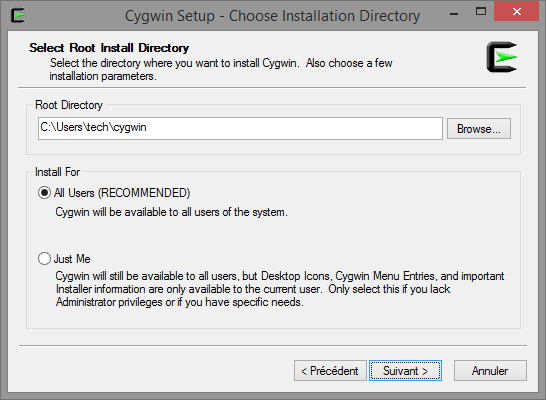Screen dimensions: 546x400
Task: Close the setup with the red X
Action: [516, 11]
